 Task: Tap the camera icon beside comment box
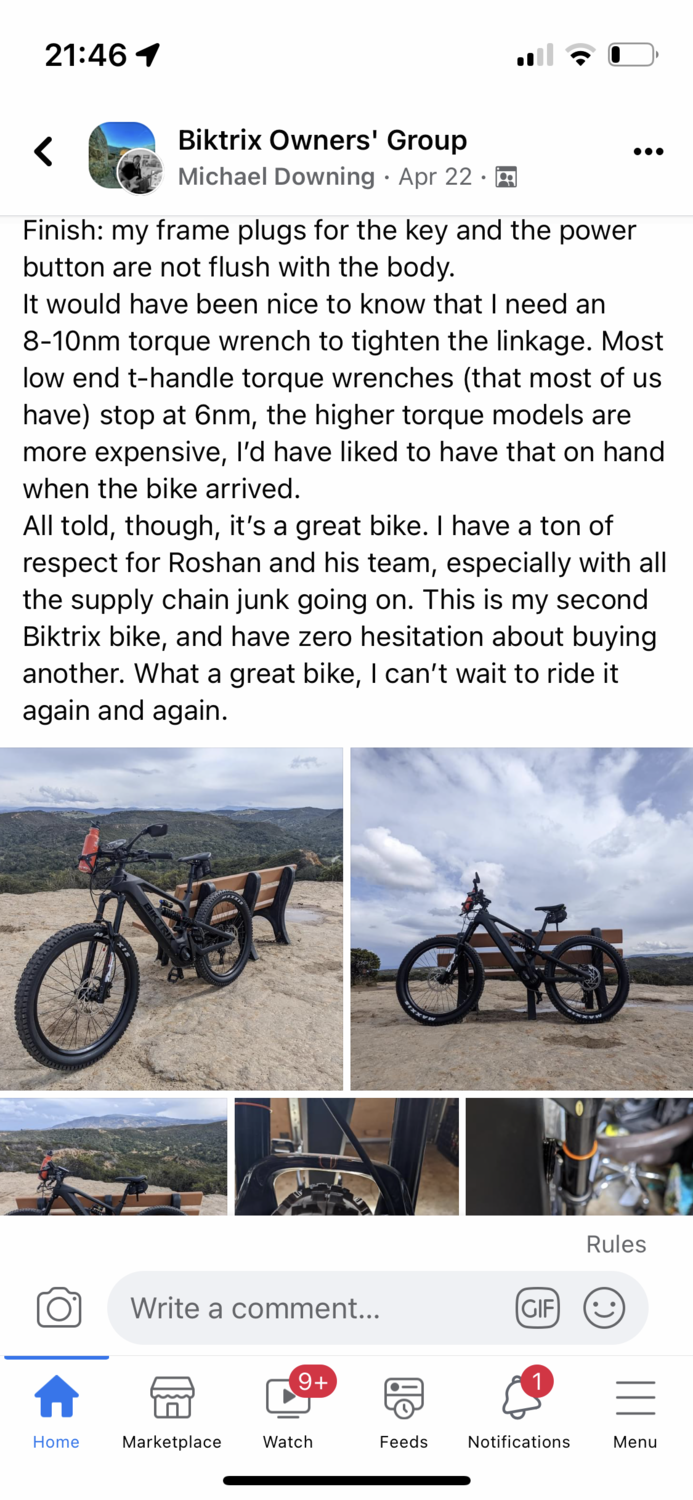[59, 1308]
